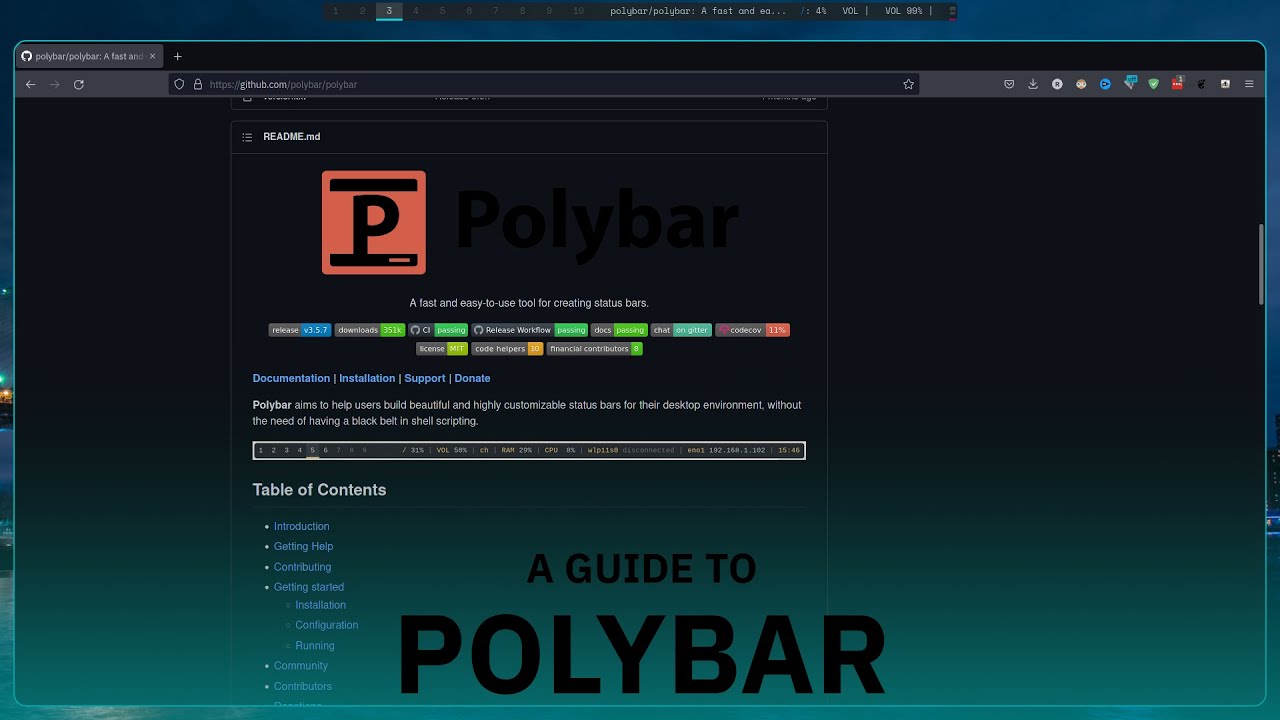Click the downloads 351k badge

(x=369, y=330)
